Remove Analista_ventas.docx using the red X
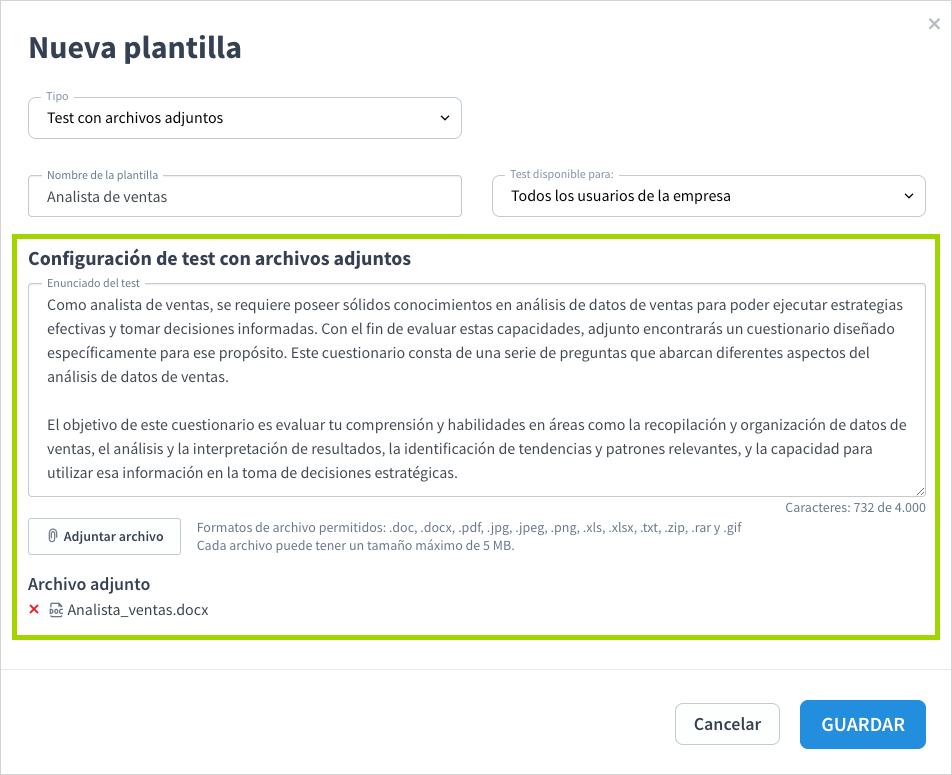The image size is (952, 775). click(36, 608)
